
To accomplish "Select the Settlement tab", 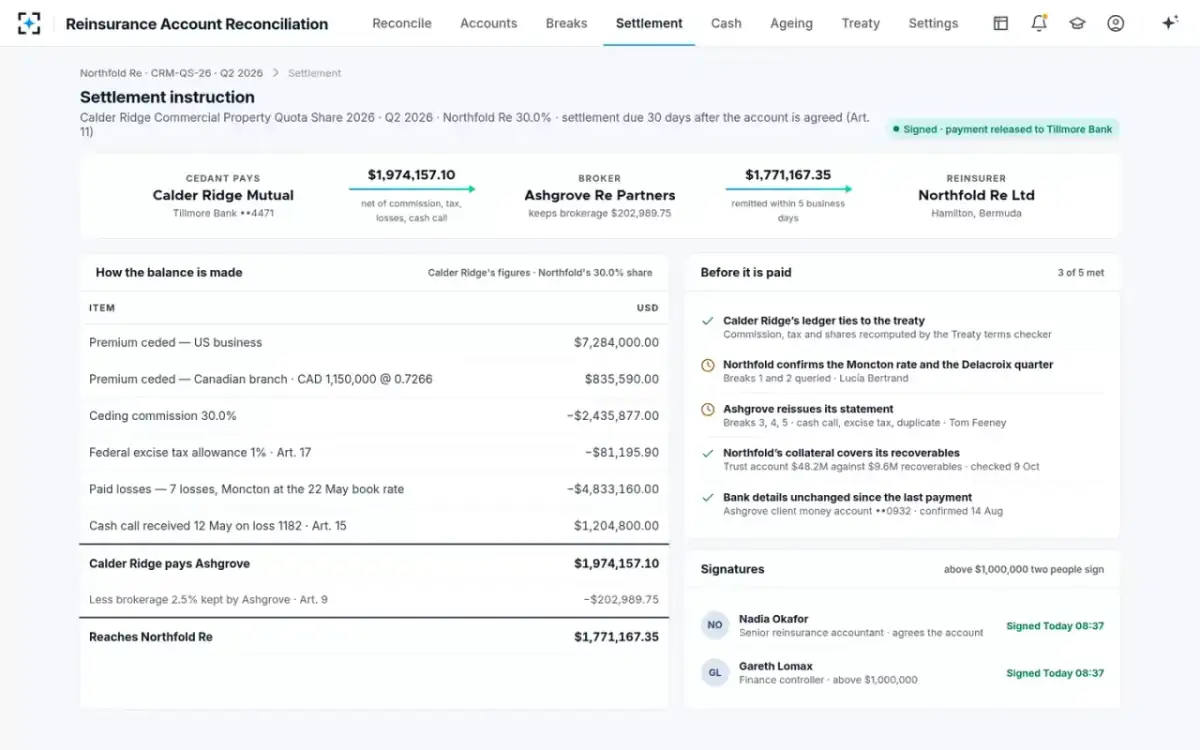I will (x=649, y=23).
